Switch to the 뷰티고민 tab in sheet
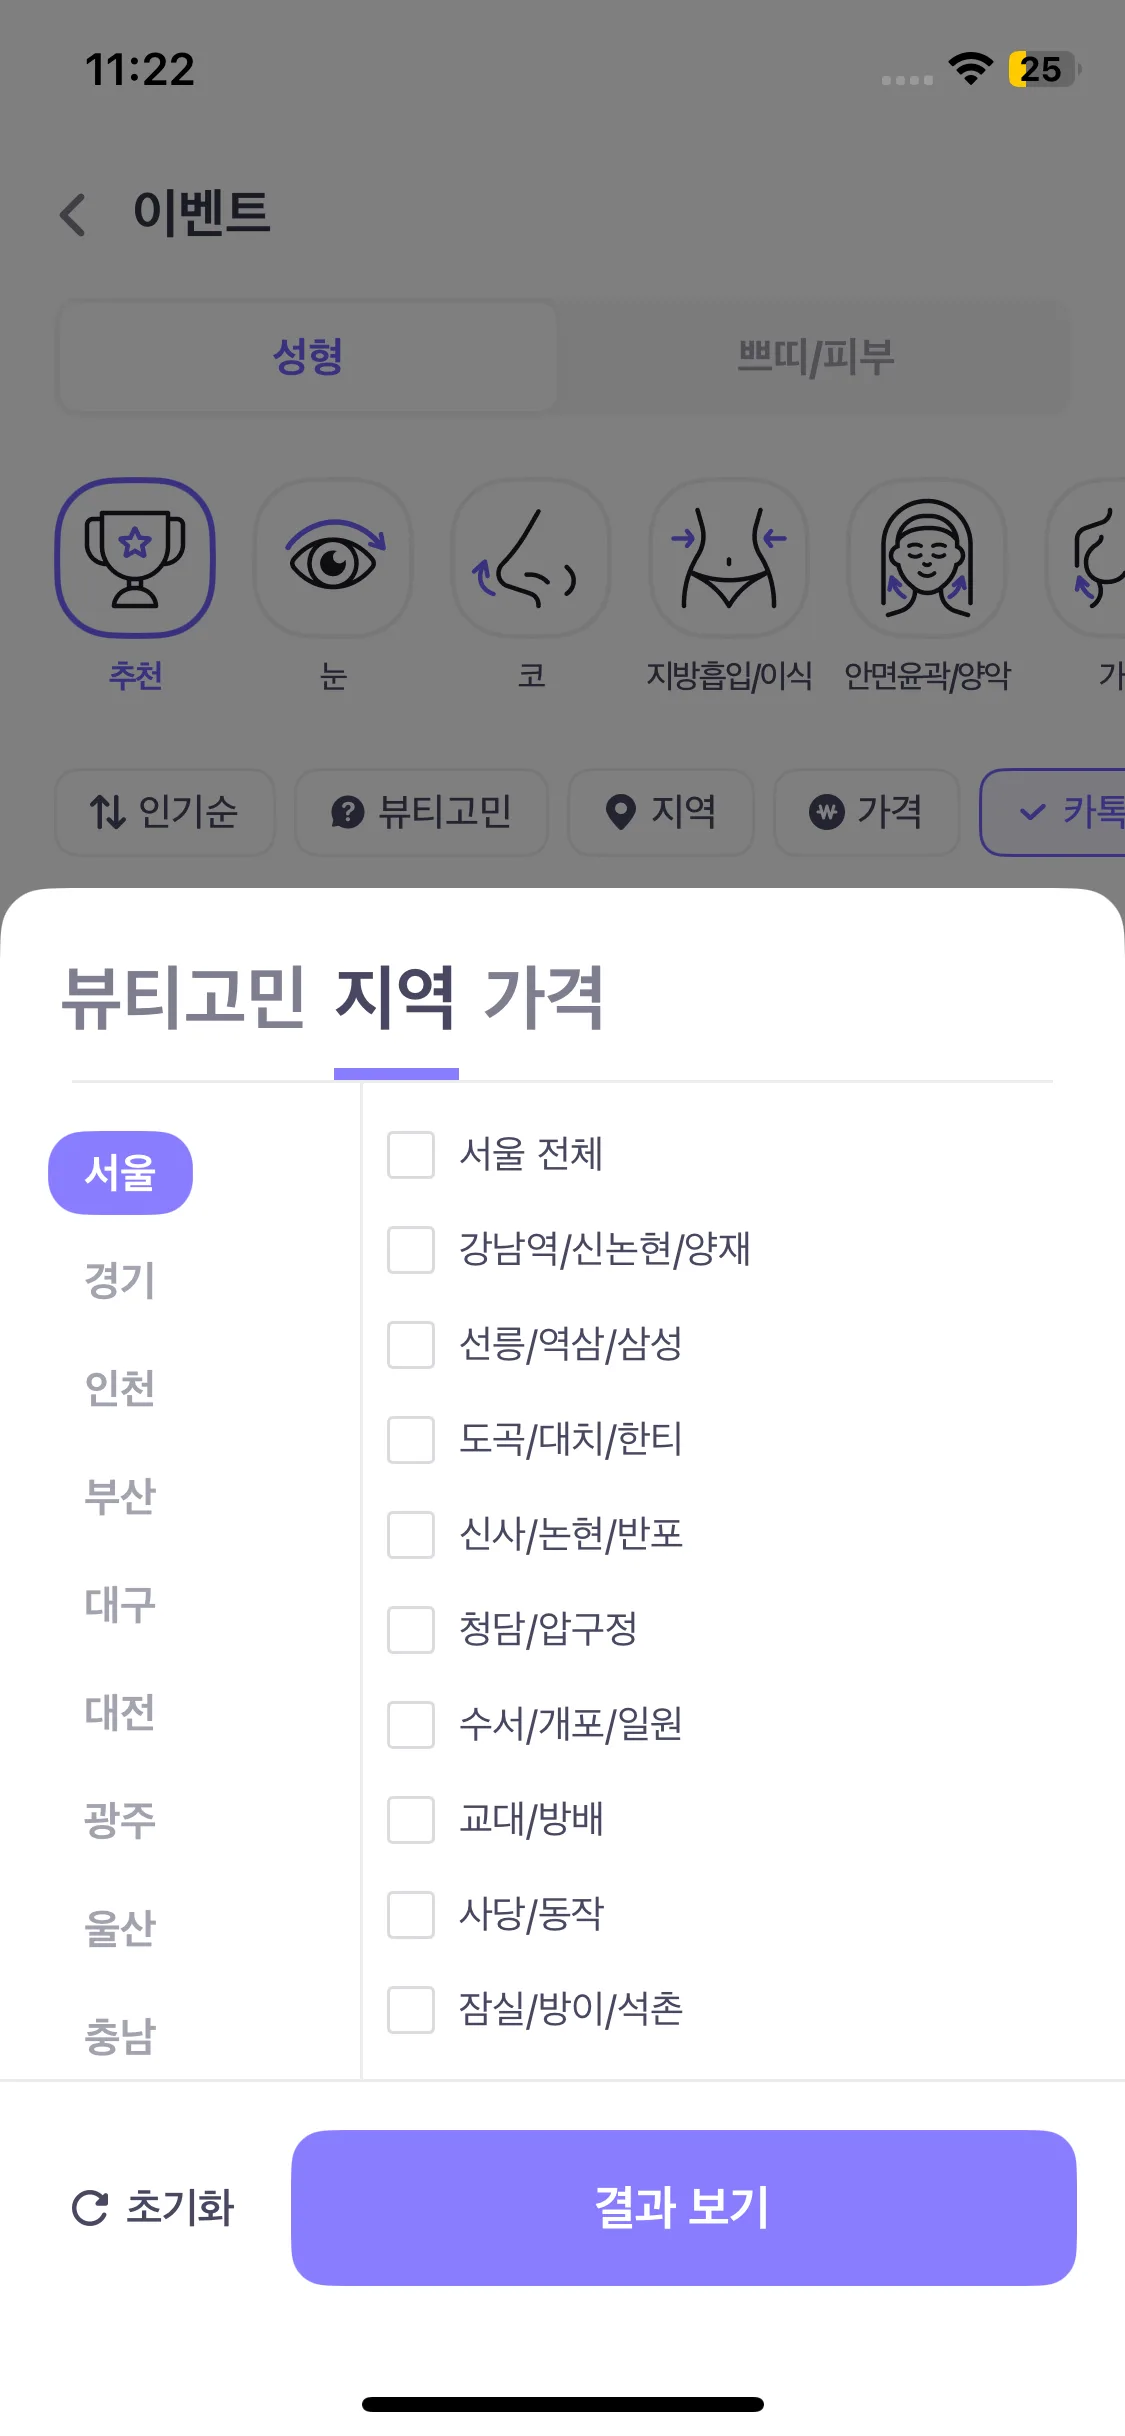The image size is (1125, 2436). coord(183,998)
